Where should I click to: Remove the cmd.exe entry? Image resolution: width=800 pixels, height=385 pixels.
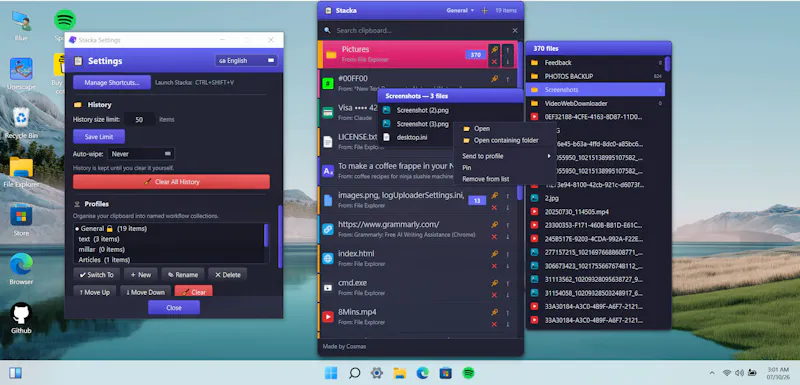(494, 295)
